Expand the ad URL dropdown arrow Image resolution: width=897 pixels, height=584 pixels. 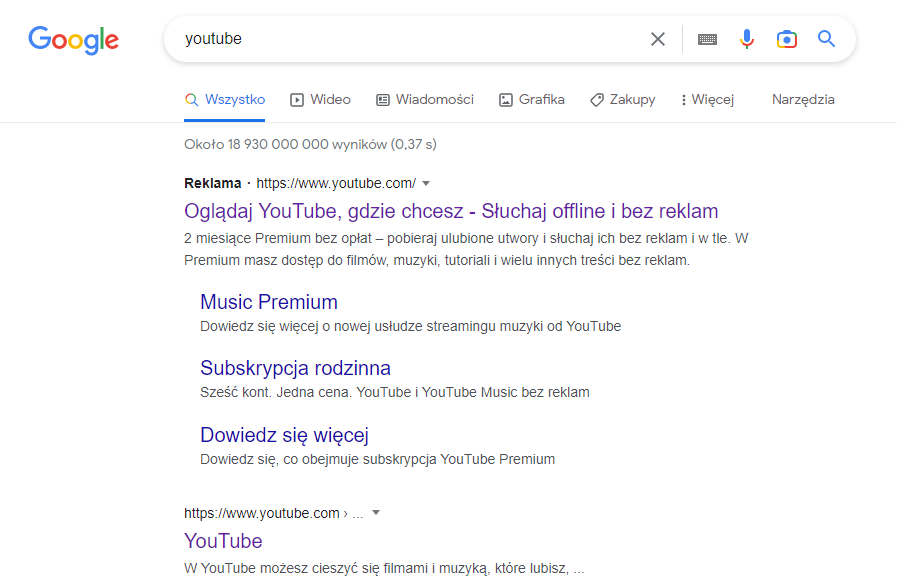(x=426, y=184)
